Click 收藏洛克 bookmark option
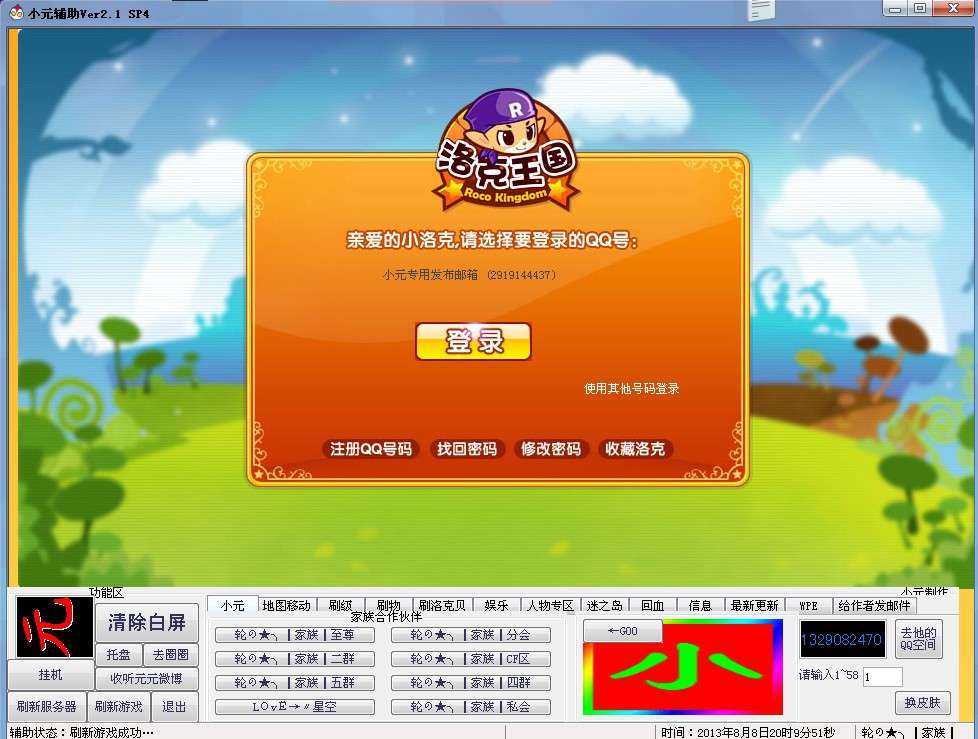 [635, 449]
